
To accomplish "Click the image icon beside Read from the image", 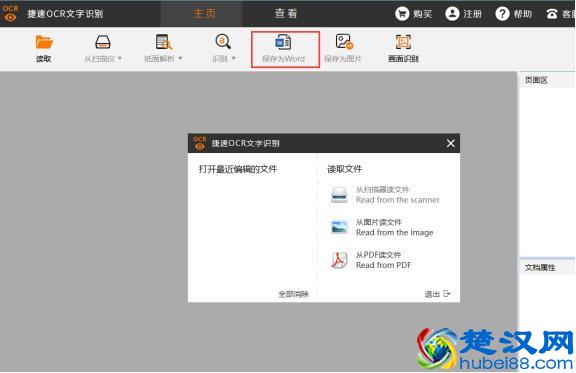I will coord(339,227).
